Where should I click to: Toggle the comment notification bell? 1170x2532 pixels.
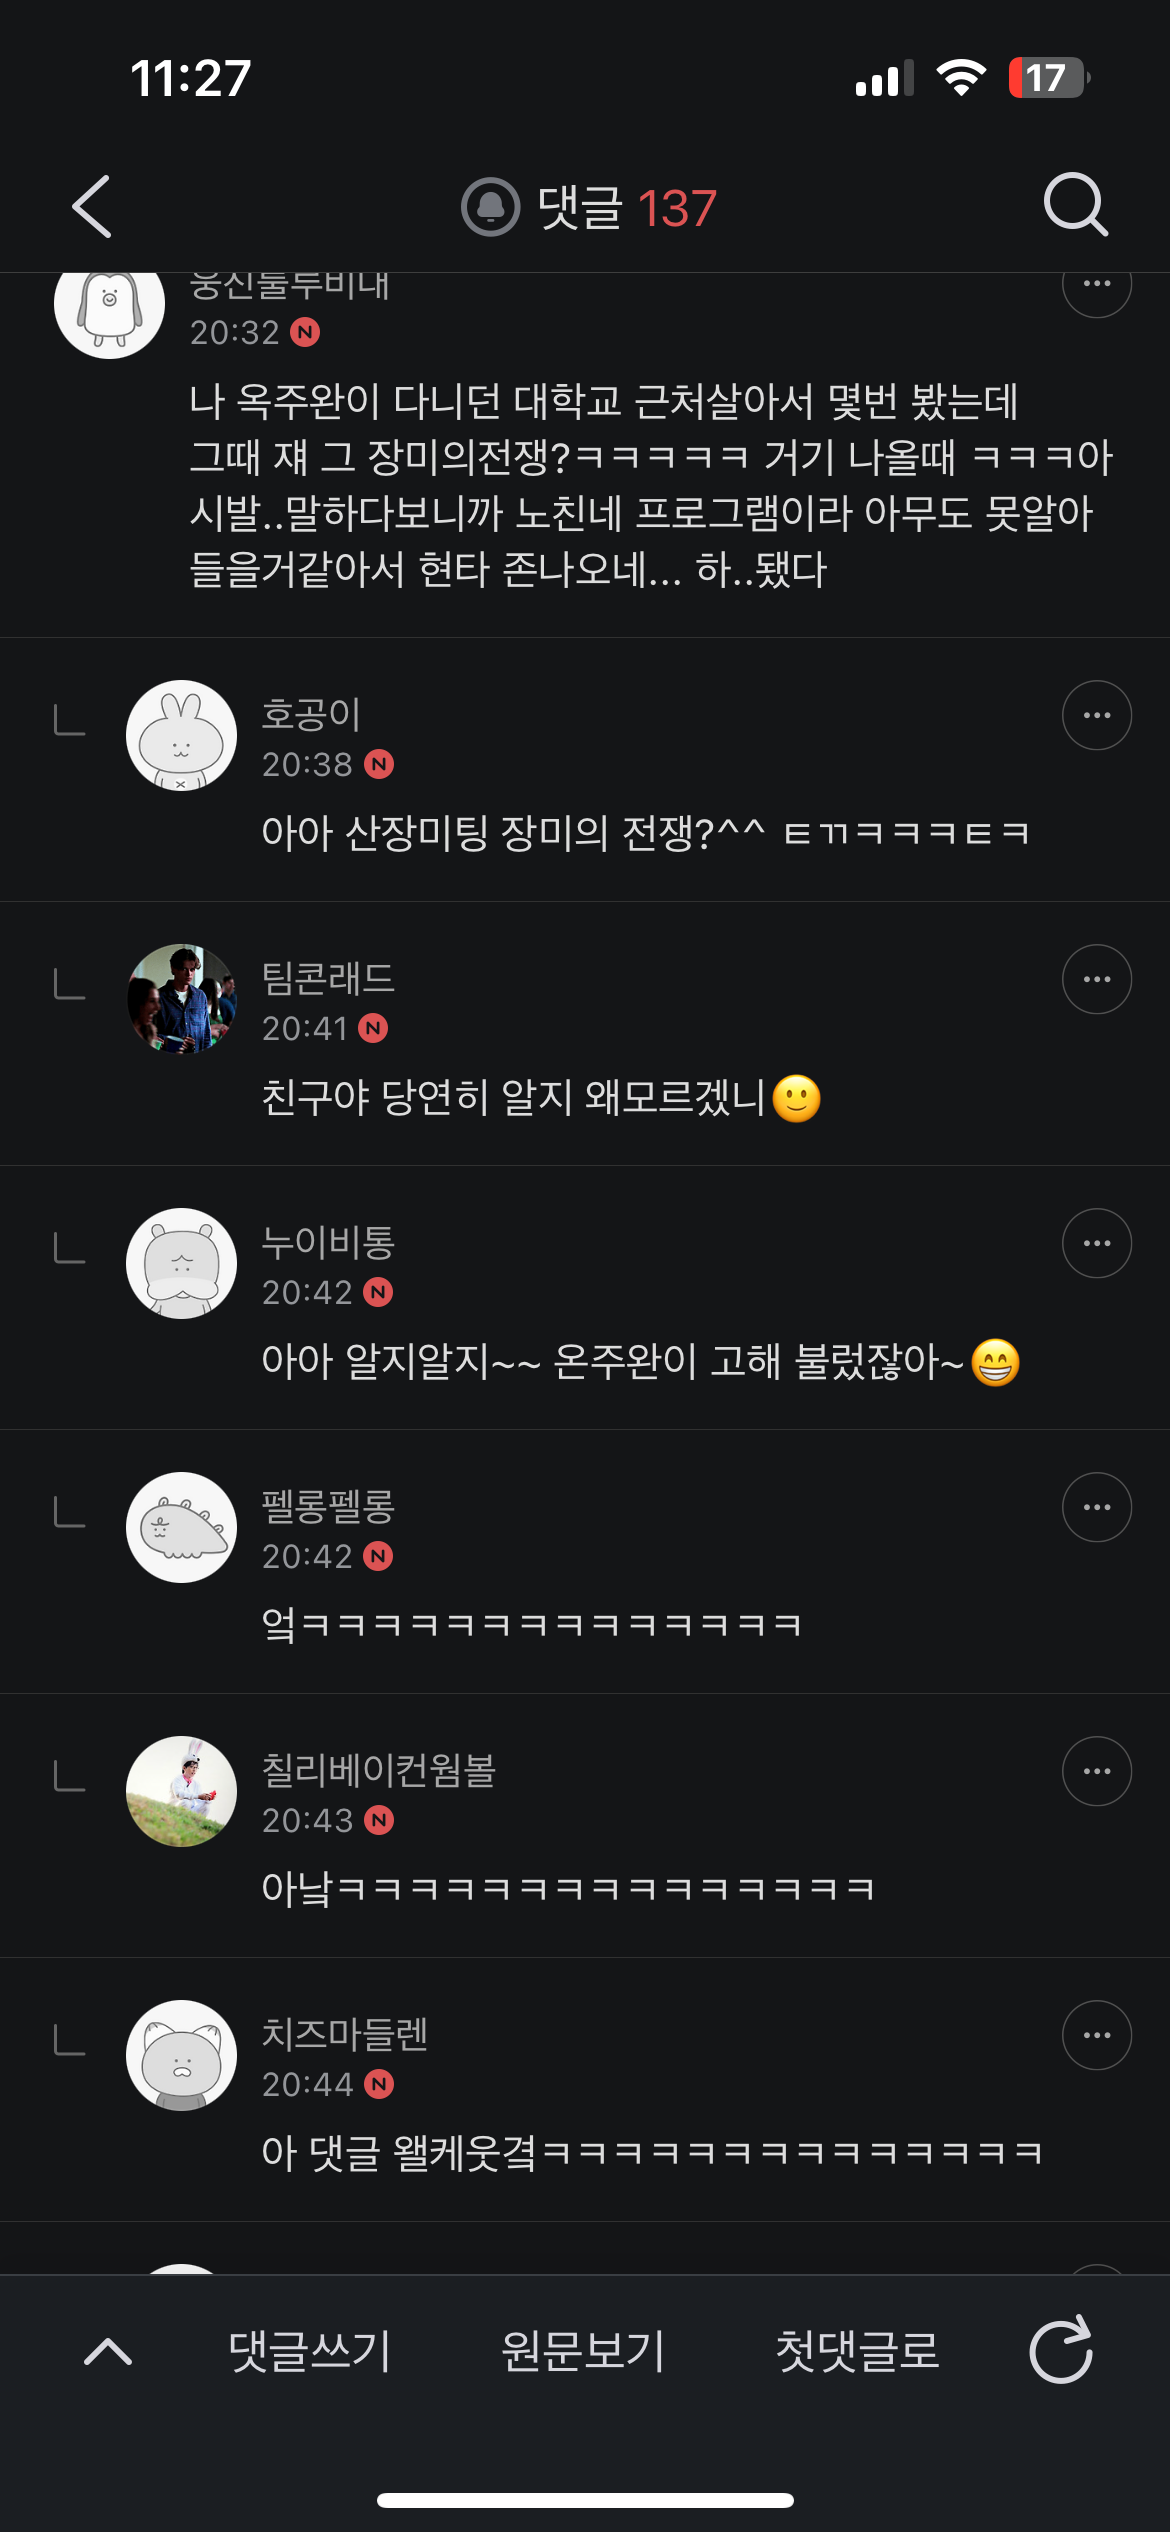click(490, 207)
